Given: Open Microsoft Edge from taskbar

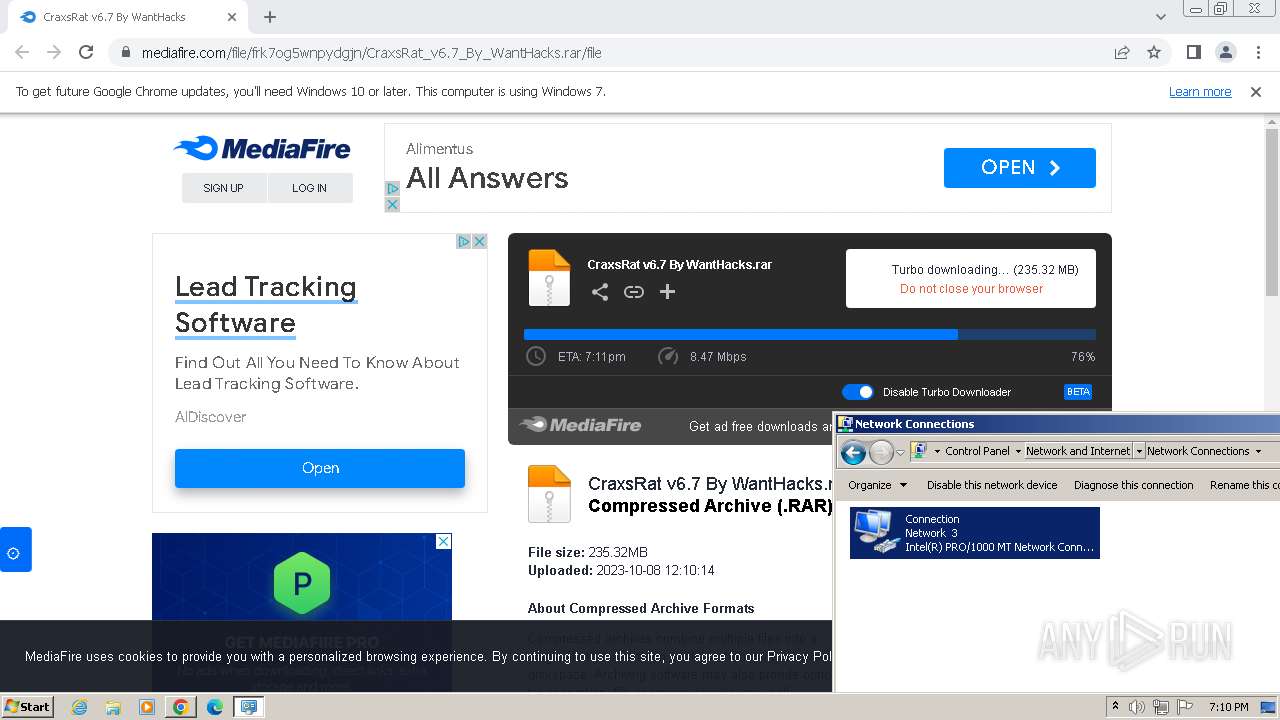Looking at the screenshot, I should (x=215, y=707).
